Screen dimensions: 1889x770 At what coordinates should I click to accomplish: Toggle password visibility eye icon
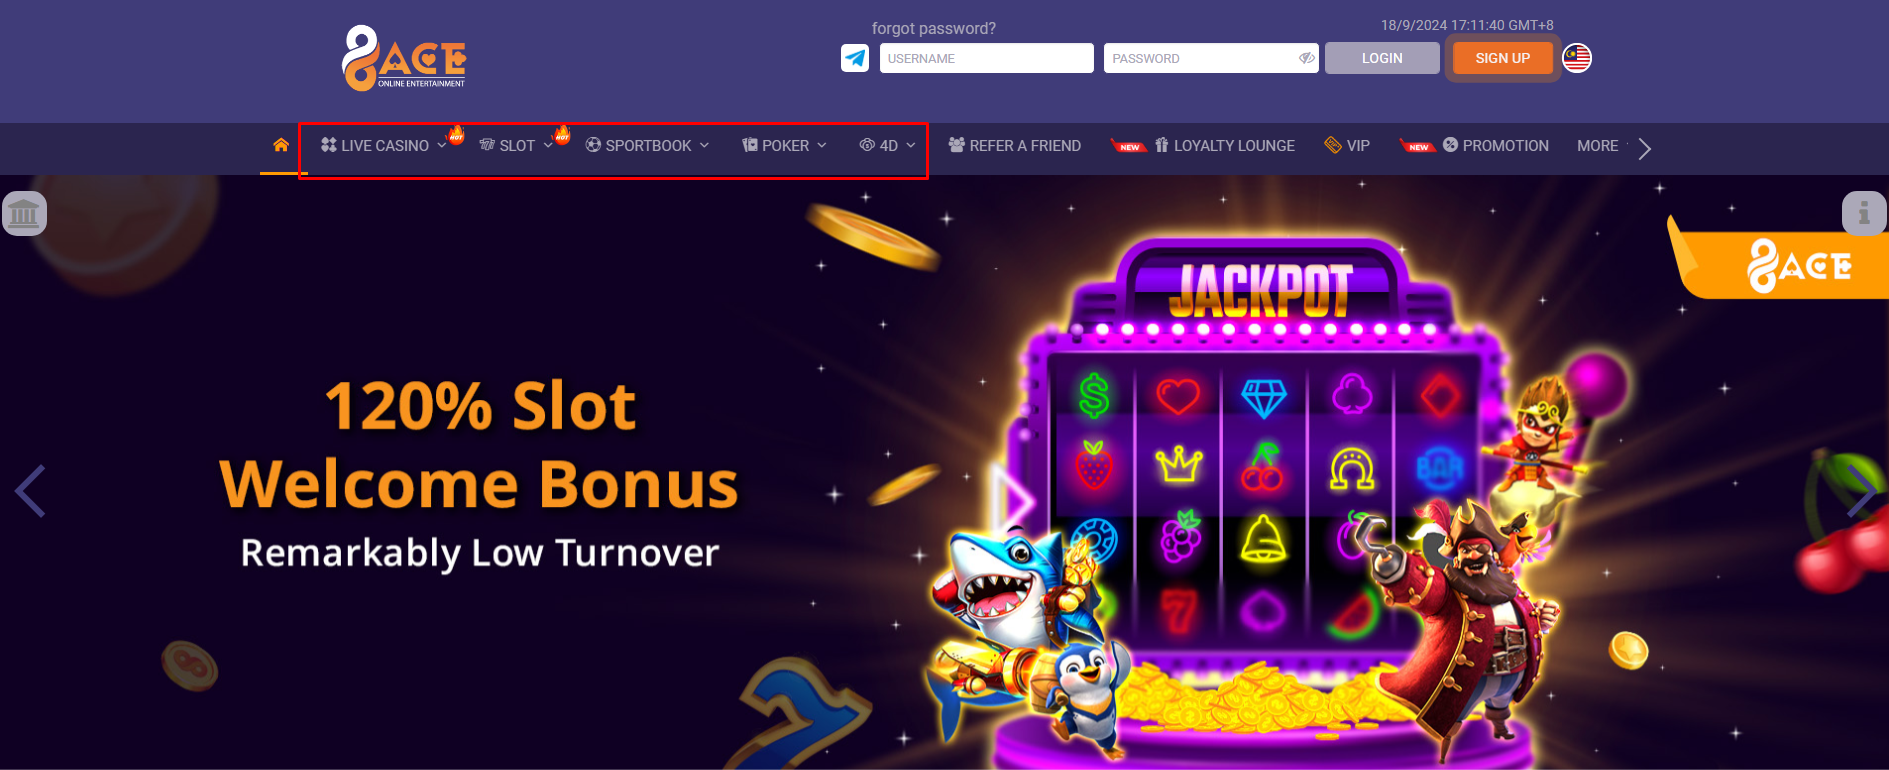(x=1306, y=58)
